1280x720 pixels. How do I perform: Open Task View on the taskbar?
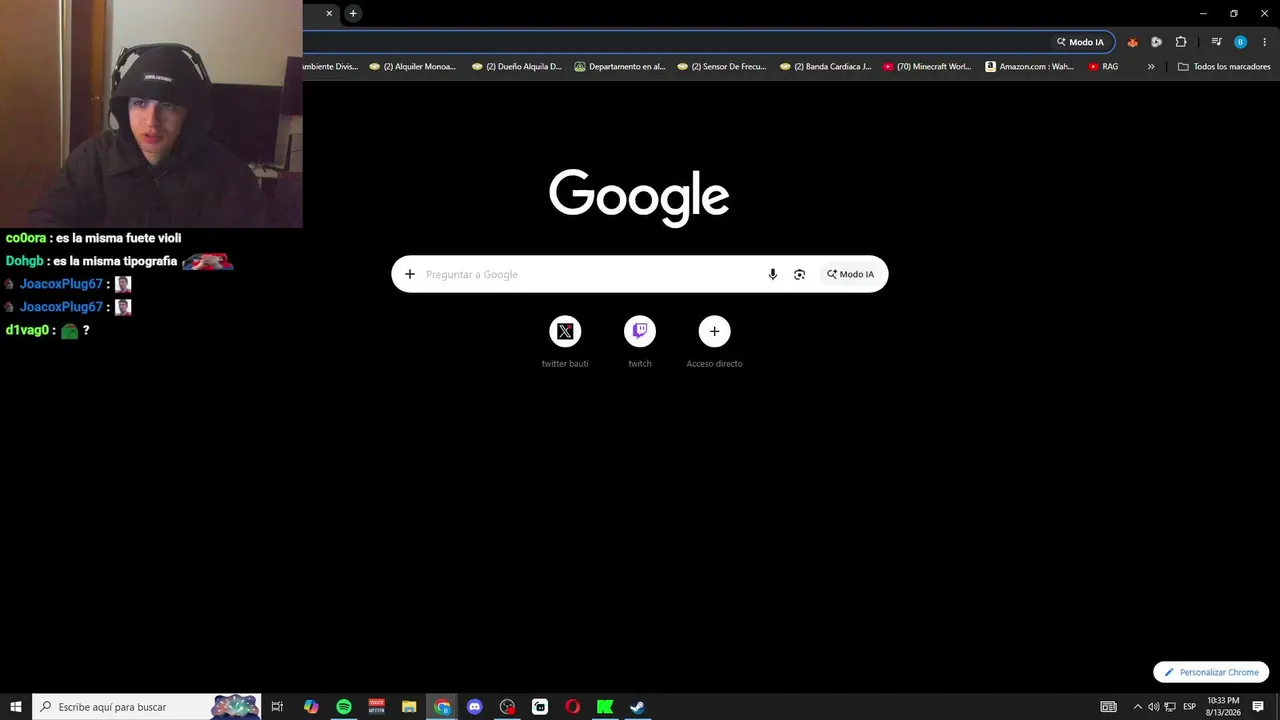(x=277, y=707)
